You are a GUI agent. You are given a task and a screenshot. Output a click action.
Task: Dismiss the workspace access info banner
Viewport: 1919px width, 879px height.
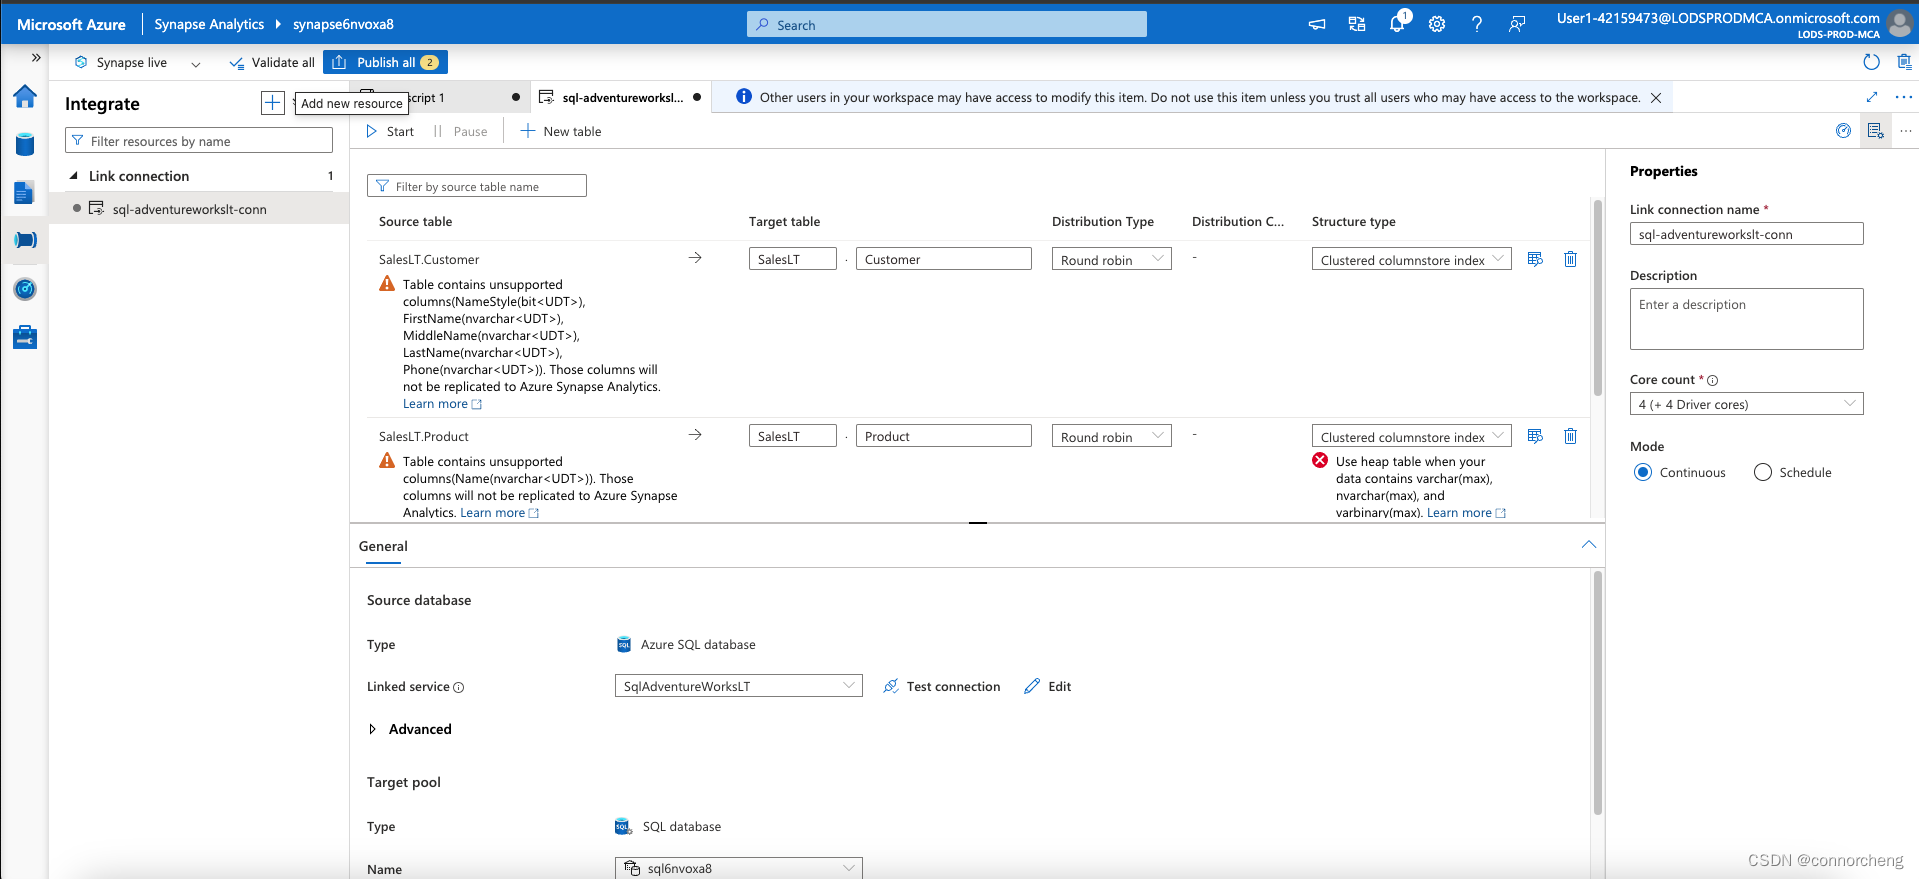pos(1656,97)
